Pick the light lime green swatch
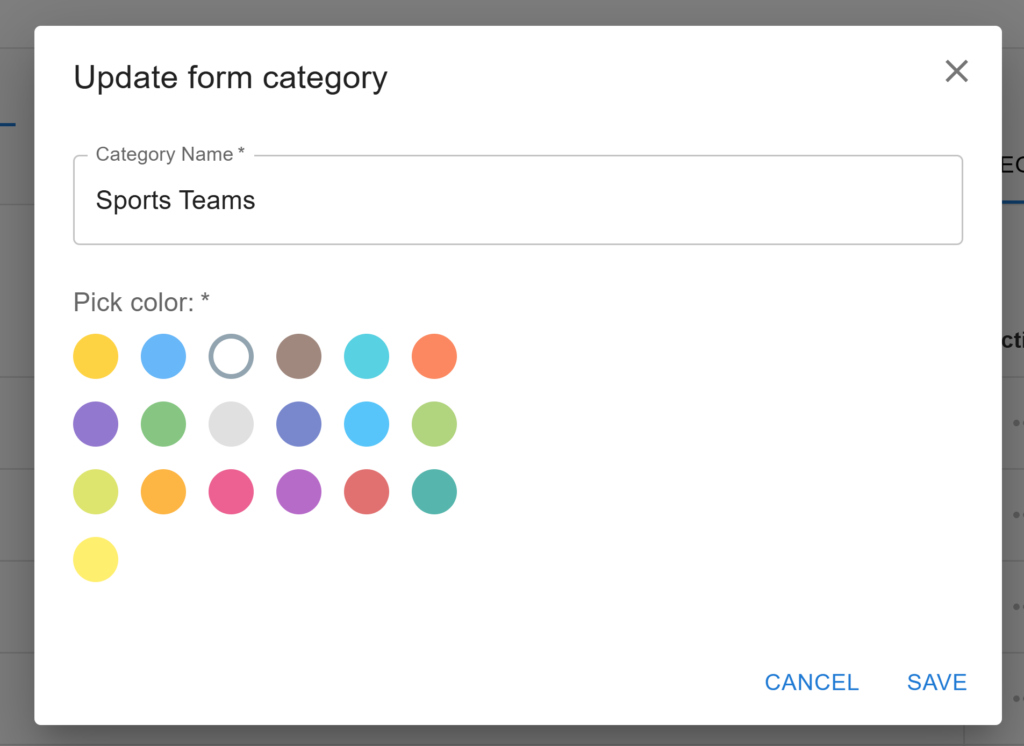 click(434, 424)
